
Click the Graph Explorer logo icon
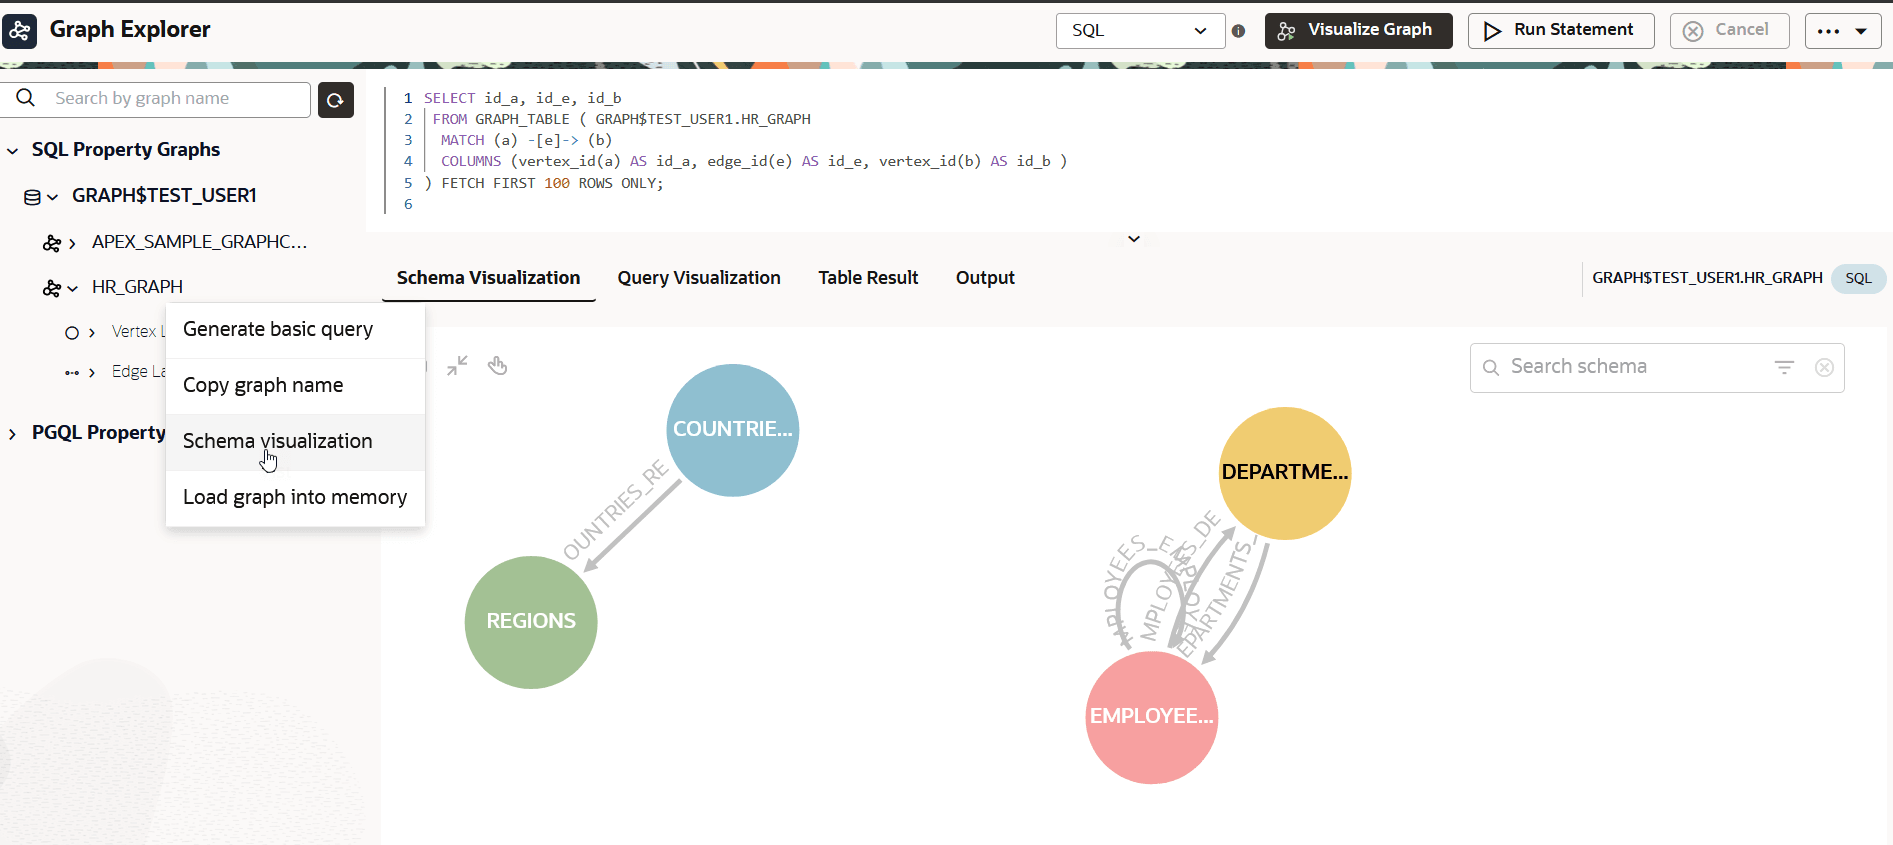(20, 31)
